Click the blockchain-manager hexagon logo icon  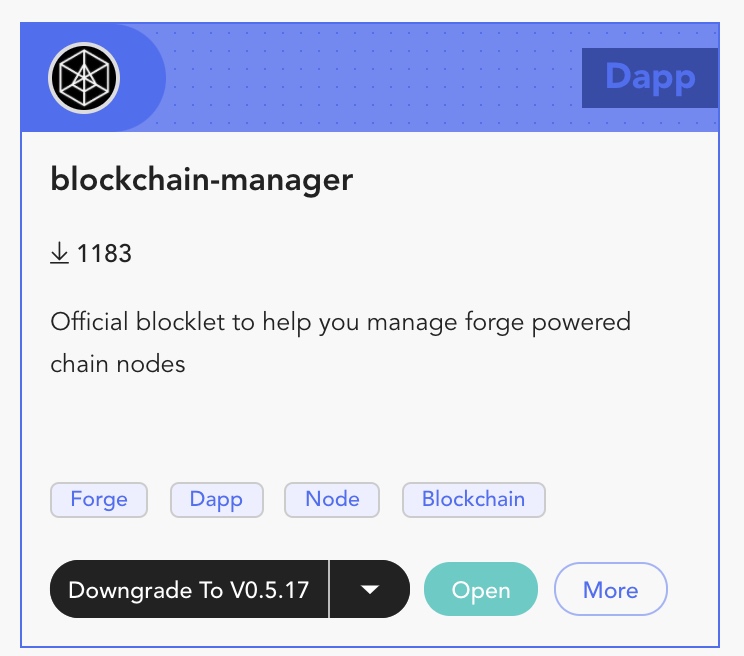click(84, 77)
